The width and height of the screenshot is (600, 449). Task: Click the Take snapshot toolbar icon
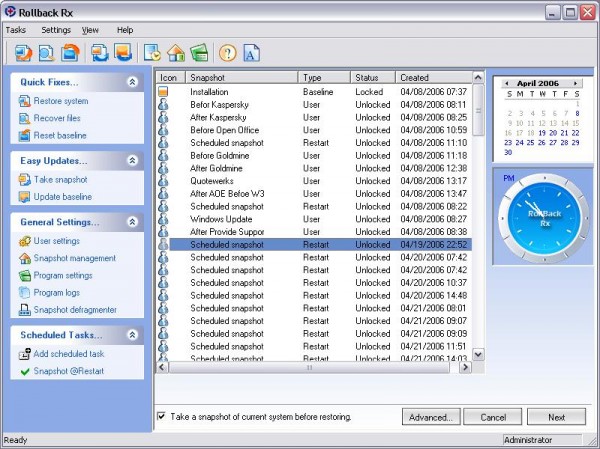tap(101, 53)
